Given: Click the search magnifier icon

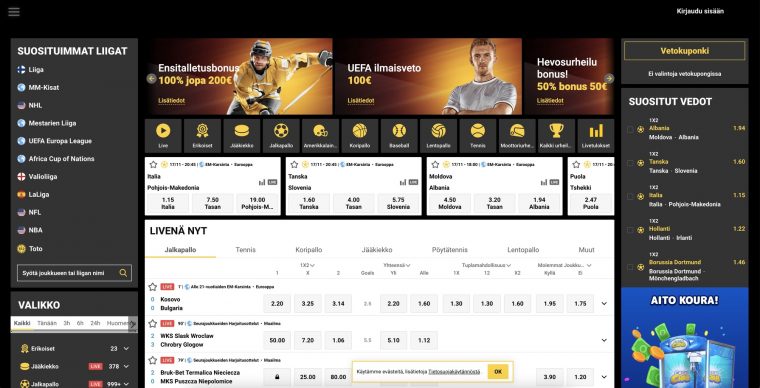Looking at the screenshot, I should [123, 273].
